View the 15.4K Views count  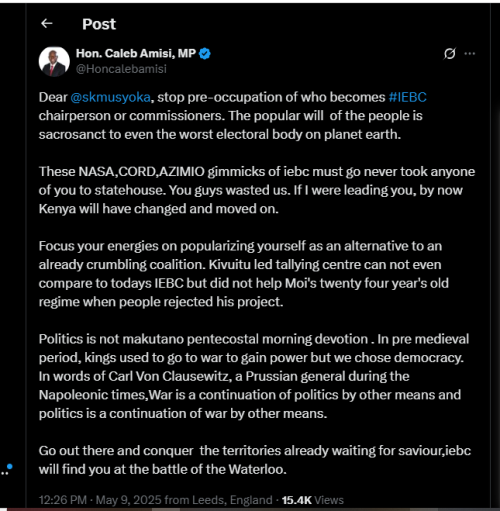(x=312, y=500)
